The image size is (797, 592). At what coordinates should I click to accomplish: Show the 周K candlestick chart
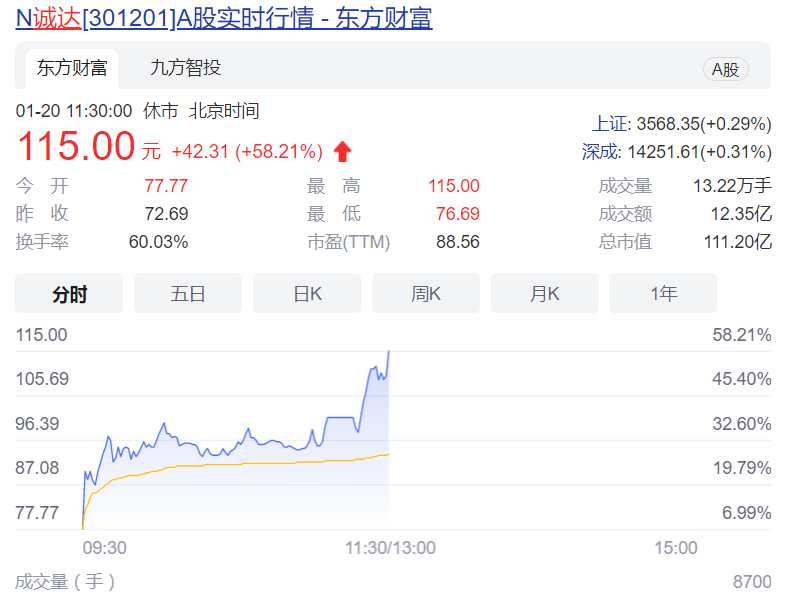pyautogui.click(x=426, y=294)
